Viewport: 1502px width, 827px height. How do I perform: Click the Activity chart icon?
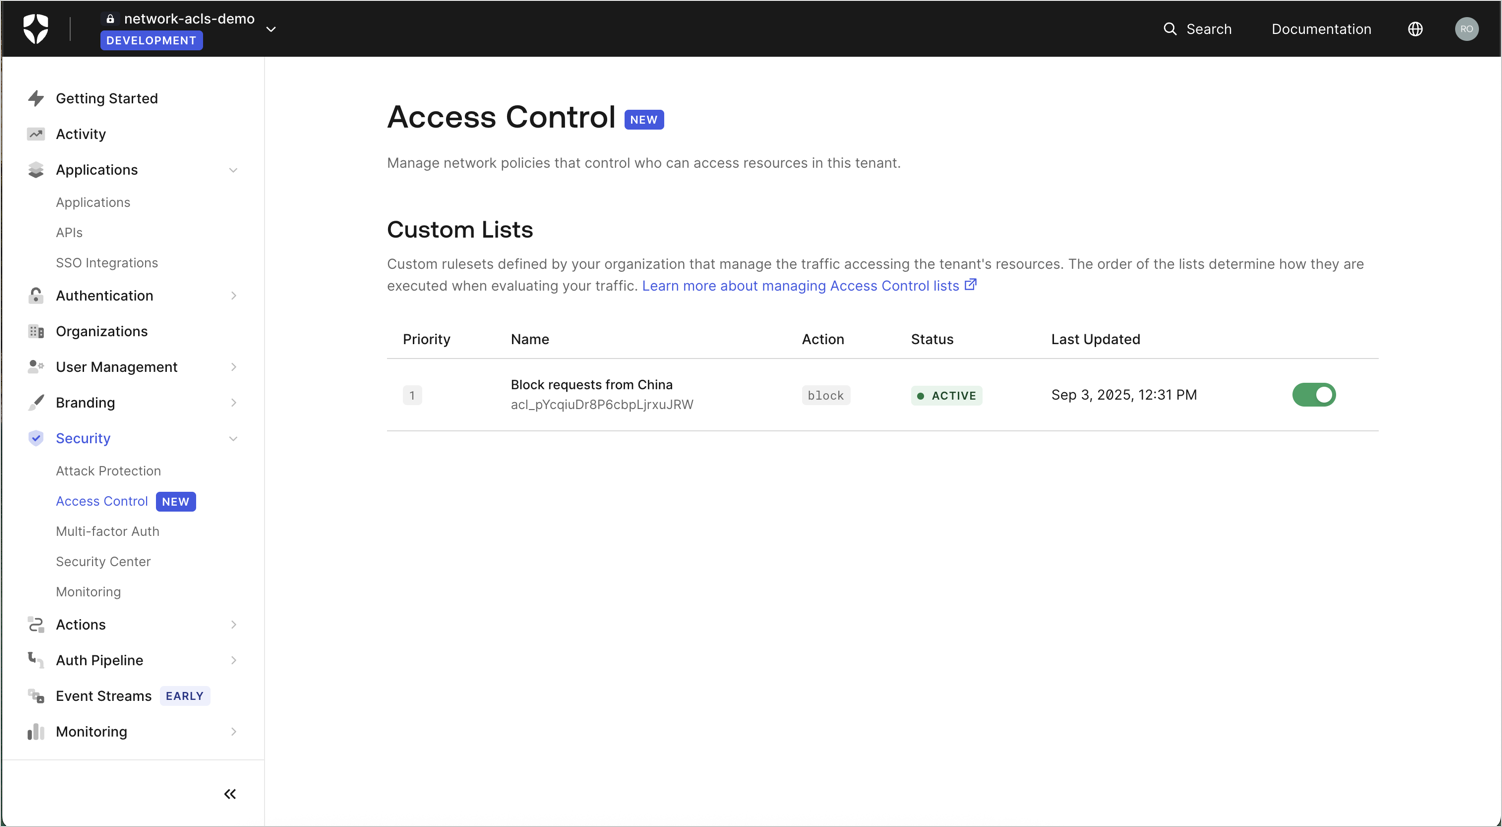35,134
